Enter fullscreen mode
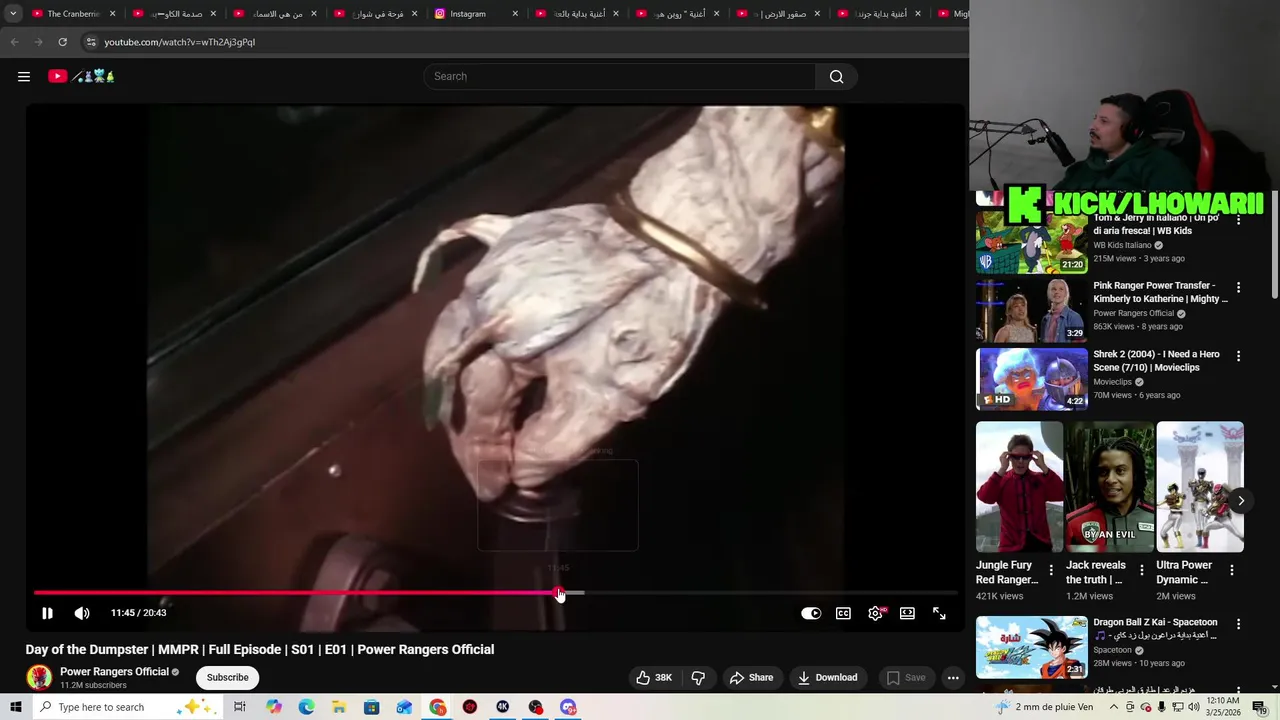Image resolution: width=1280 pixels, height=720 pixels. coord(939,613)
